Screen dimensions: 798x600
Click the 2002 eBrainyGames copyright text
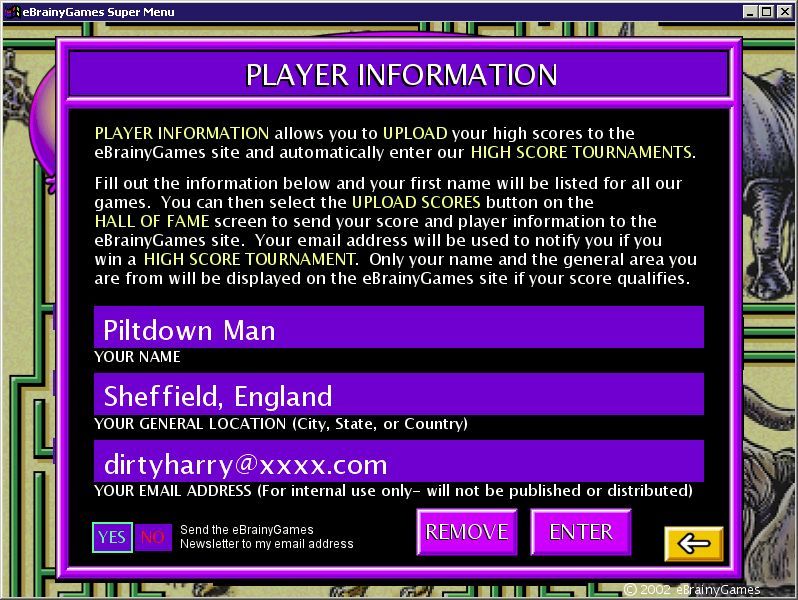click(x=692, y=589)
